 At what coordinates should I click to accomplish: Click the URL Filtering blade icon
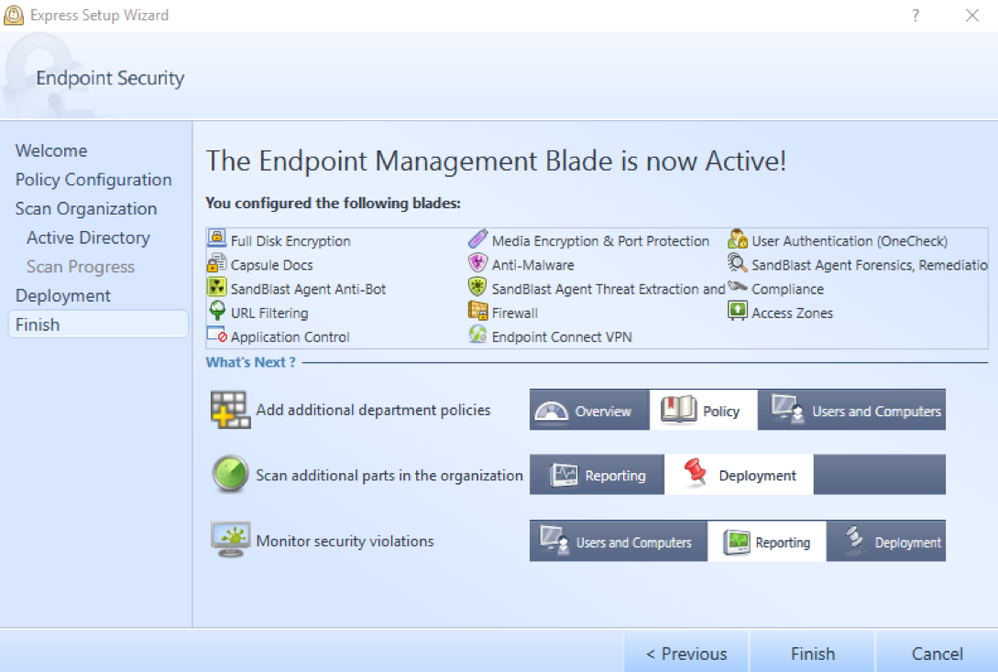[x=216, y=311]
